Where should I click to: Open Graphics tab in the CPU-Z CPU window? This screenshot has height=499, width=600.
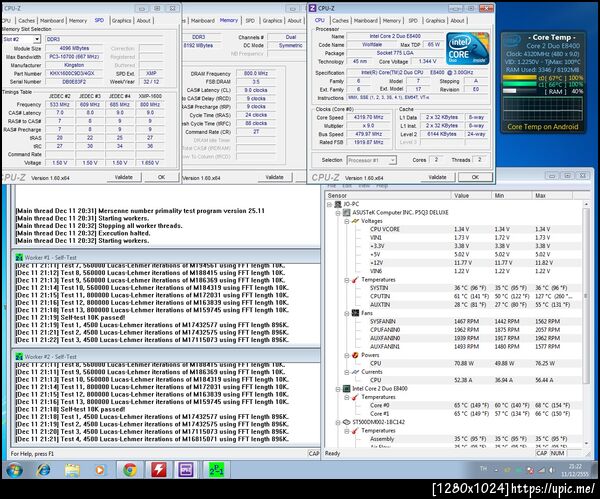[x=435, y=21]
